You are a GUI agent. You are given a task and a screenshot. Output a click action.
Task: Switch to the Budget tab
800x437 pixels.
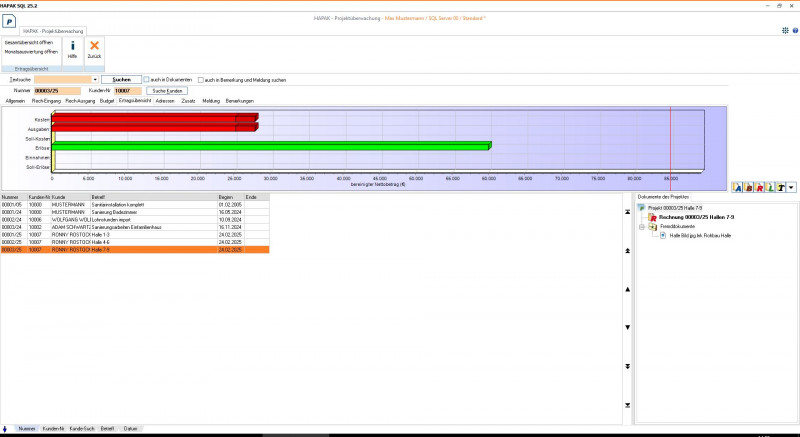coord(107,101)
